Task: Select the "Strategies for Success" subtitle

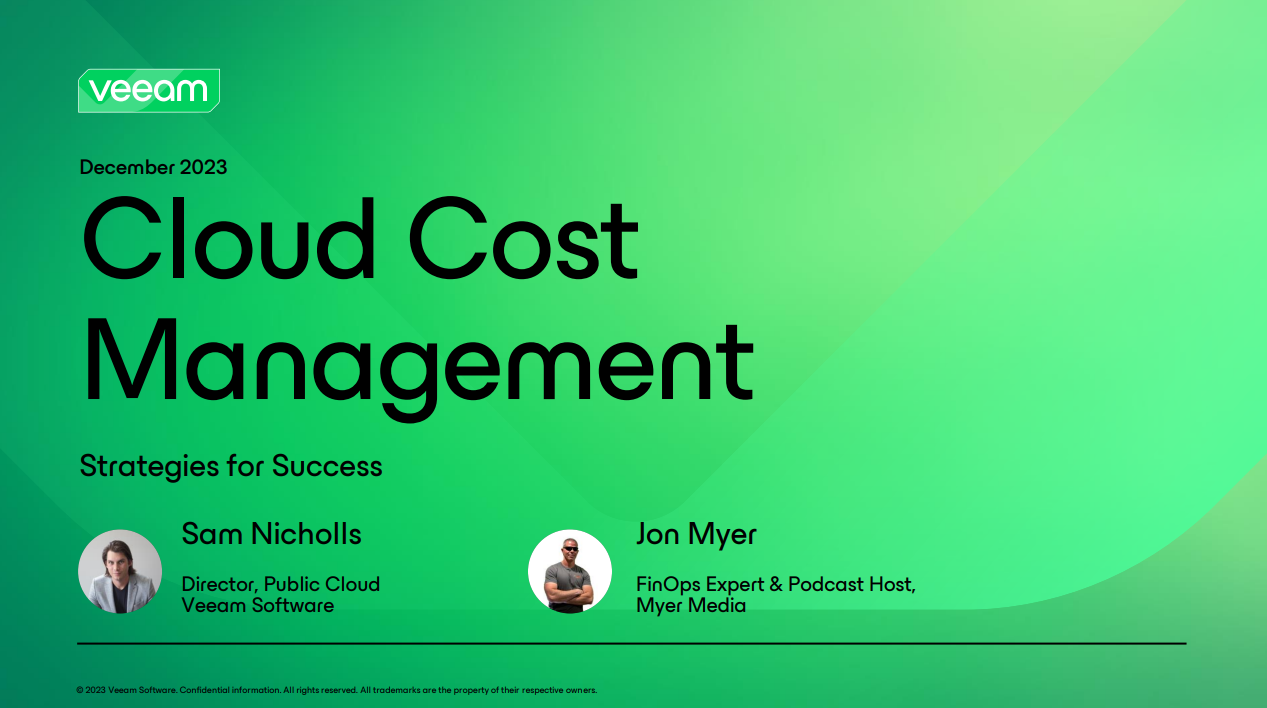Action: [230, 466]
